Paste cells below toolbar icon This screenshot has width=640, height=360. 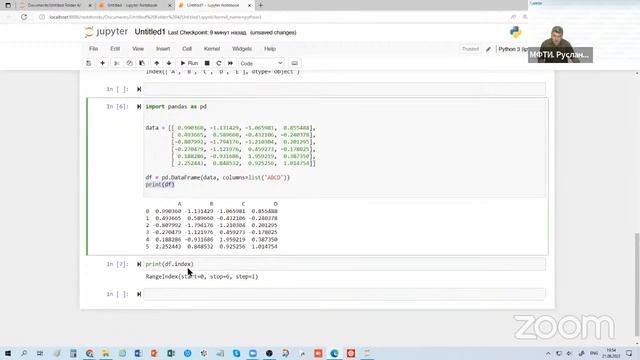[142, 63]
